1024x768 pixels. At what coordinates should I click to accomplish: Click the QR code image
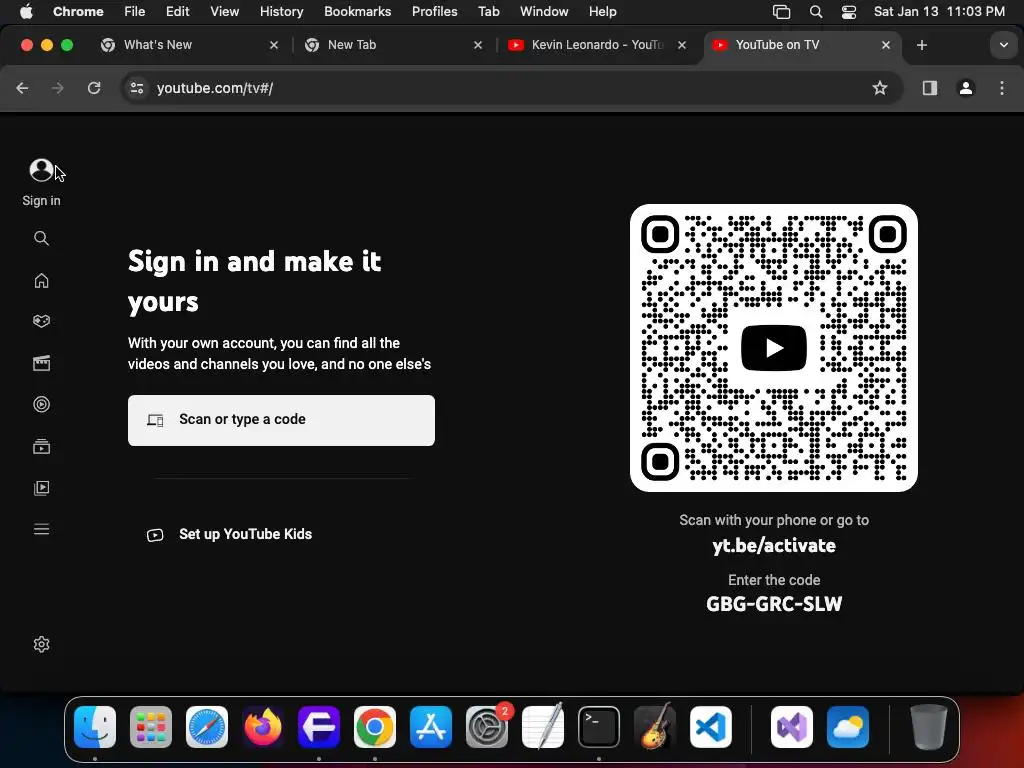coord(774,348)
